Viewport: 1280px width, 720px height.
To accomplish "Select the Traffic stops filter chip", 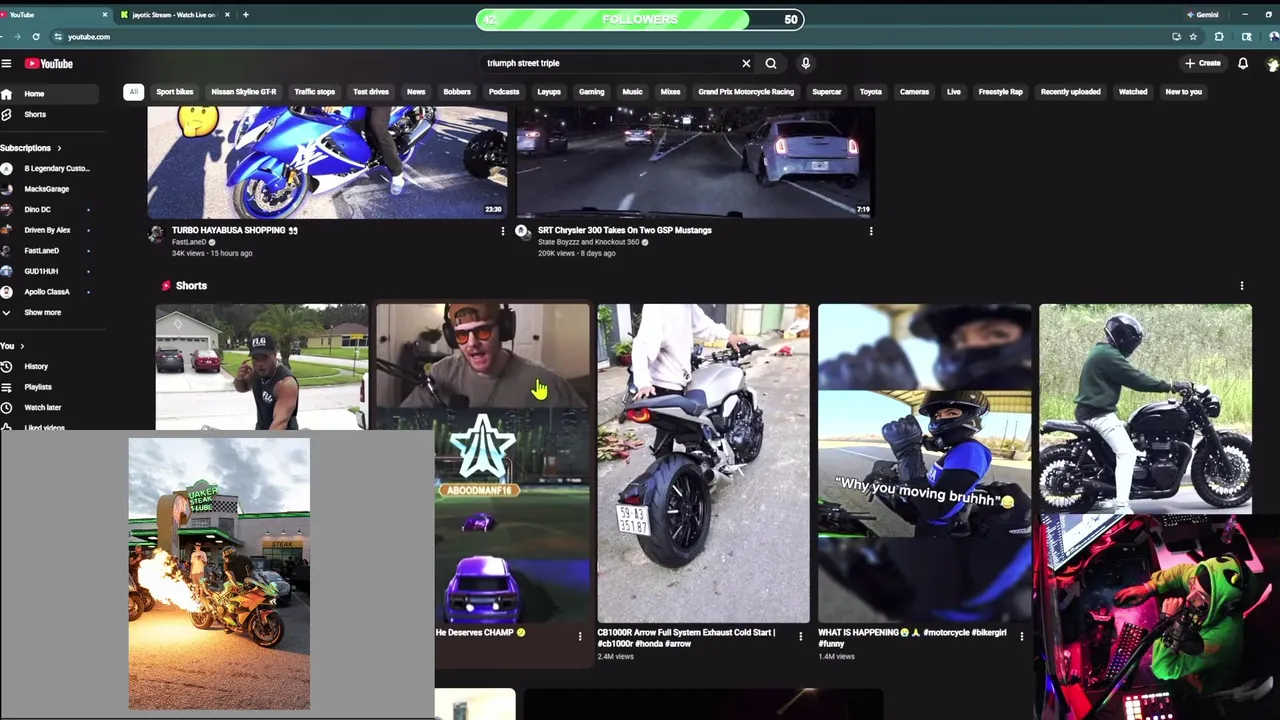I will pyautogui.click(x=314, y=91).
